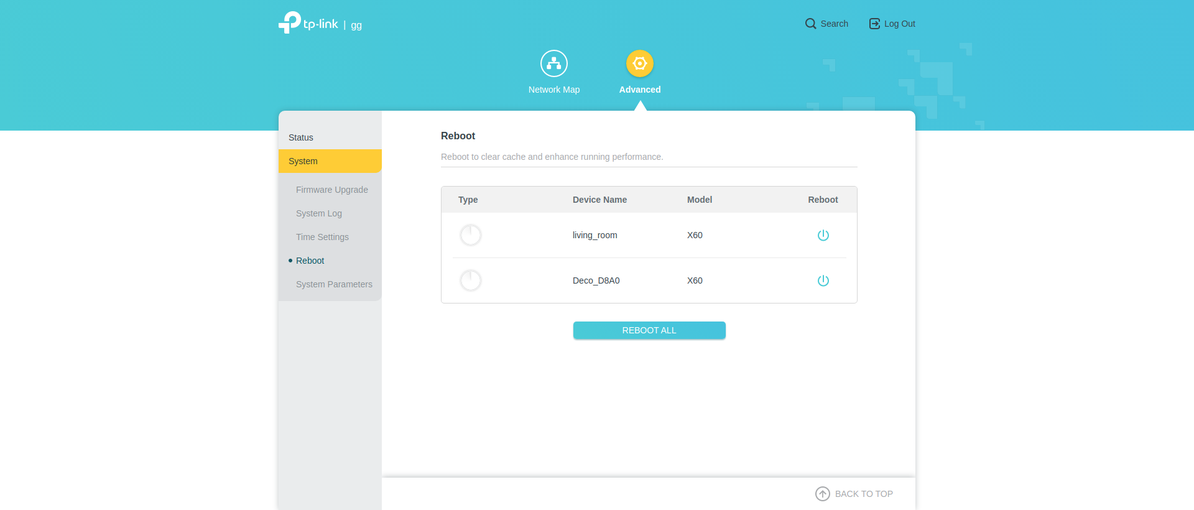
Task: Click the BACK TO TOP text
Action: (864, 494)
